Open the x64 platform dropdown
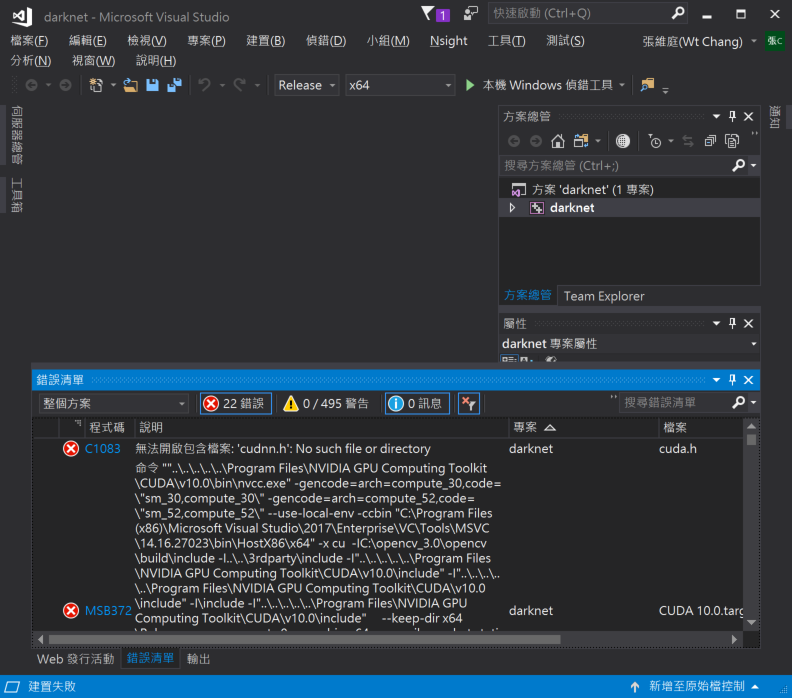 (x=400, y=85)
